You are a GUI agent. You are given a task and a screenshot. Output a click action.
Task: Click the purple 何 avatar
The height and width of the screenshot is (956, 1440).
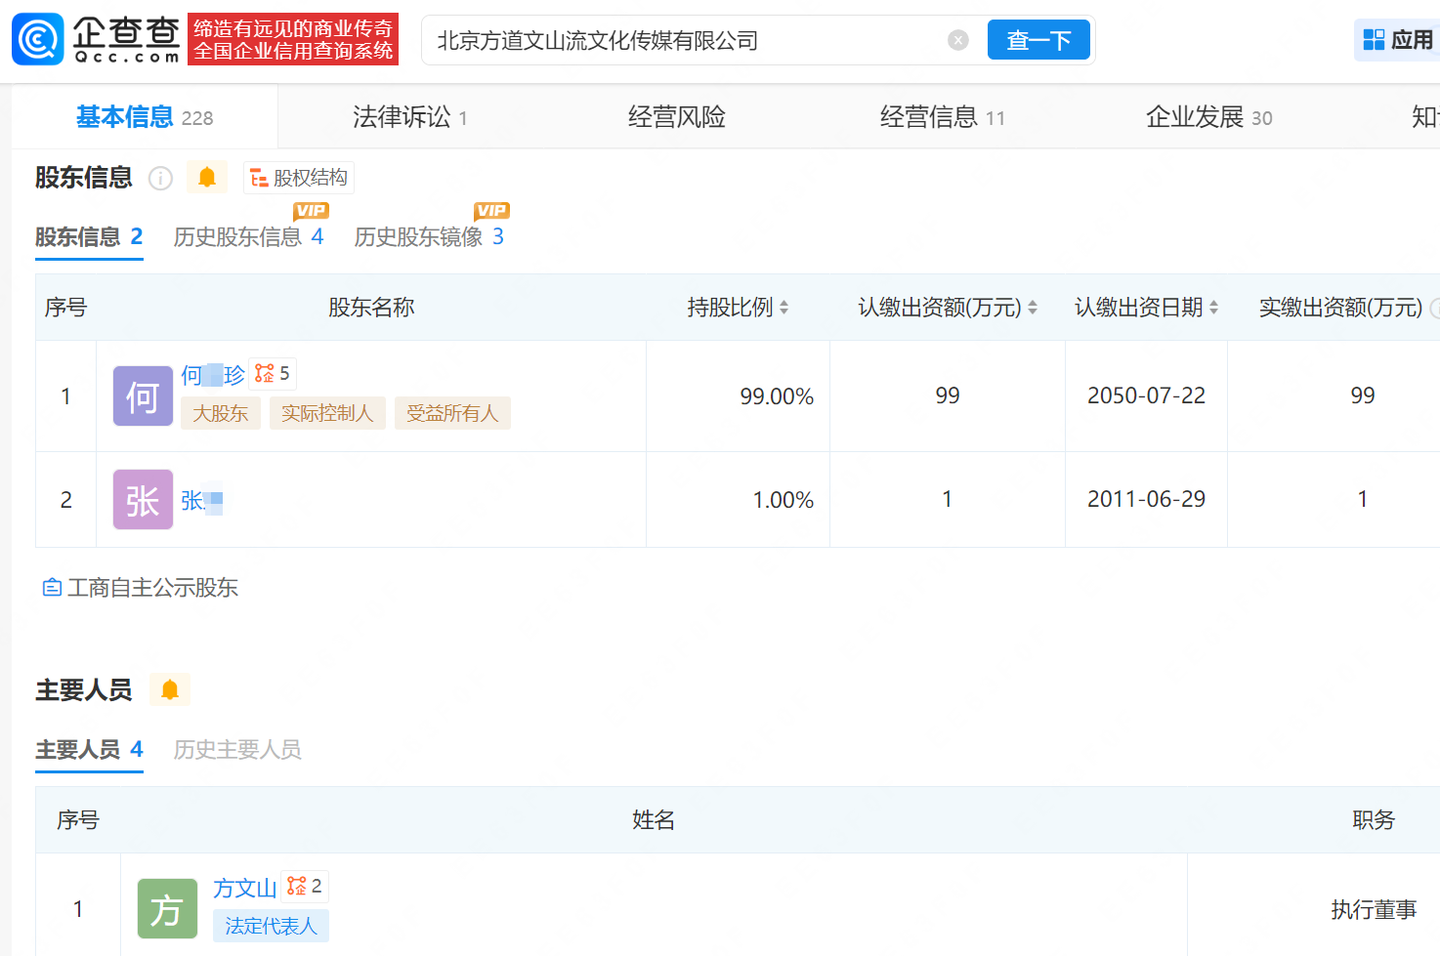point(143,396)
